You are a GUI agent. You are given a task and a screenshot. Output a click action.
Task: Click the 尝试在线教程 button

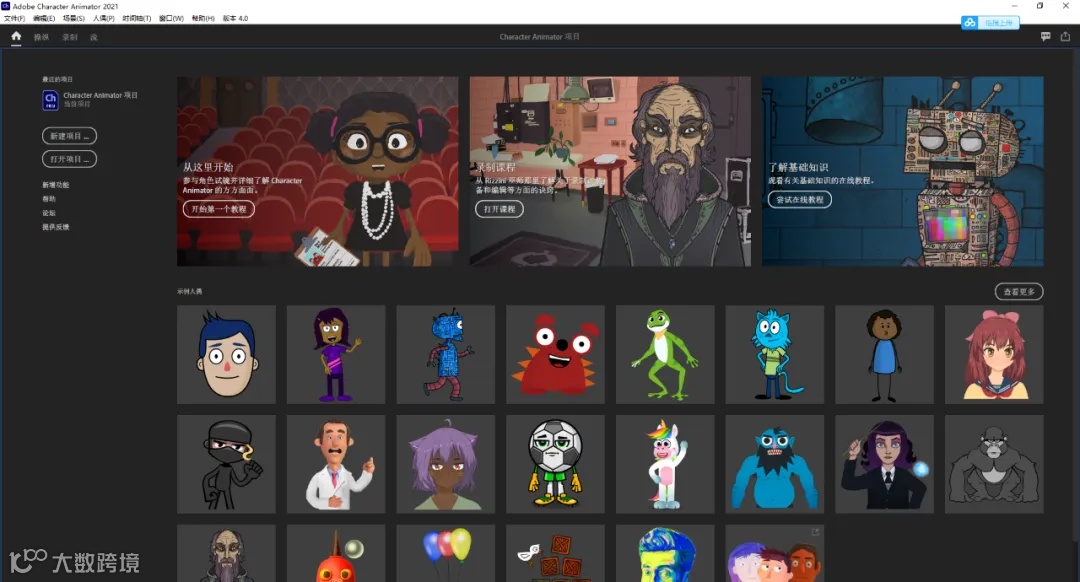800,199
